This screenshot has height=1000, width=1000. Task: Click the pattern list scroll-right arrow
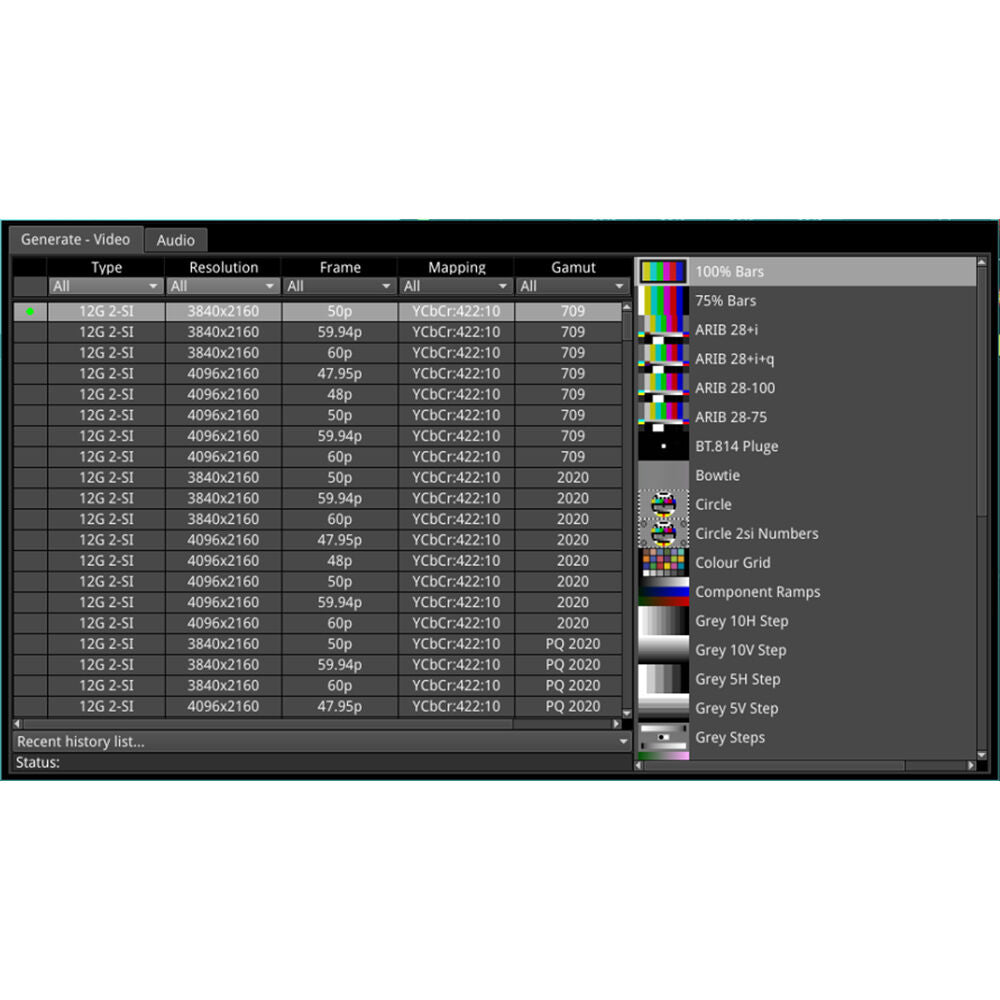click(971, 765)
